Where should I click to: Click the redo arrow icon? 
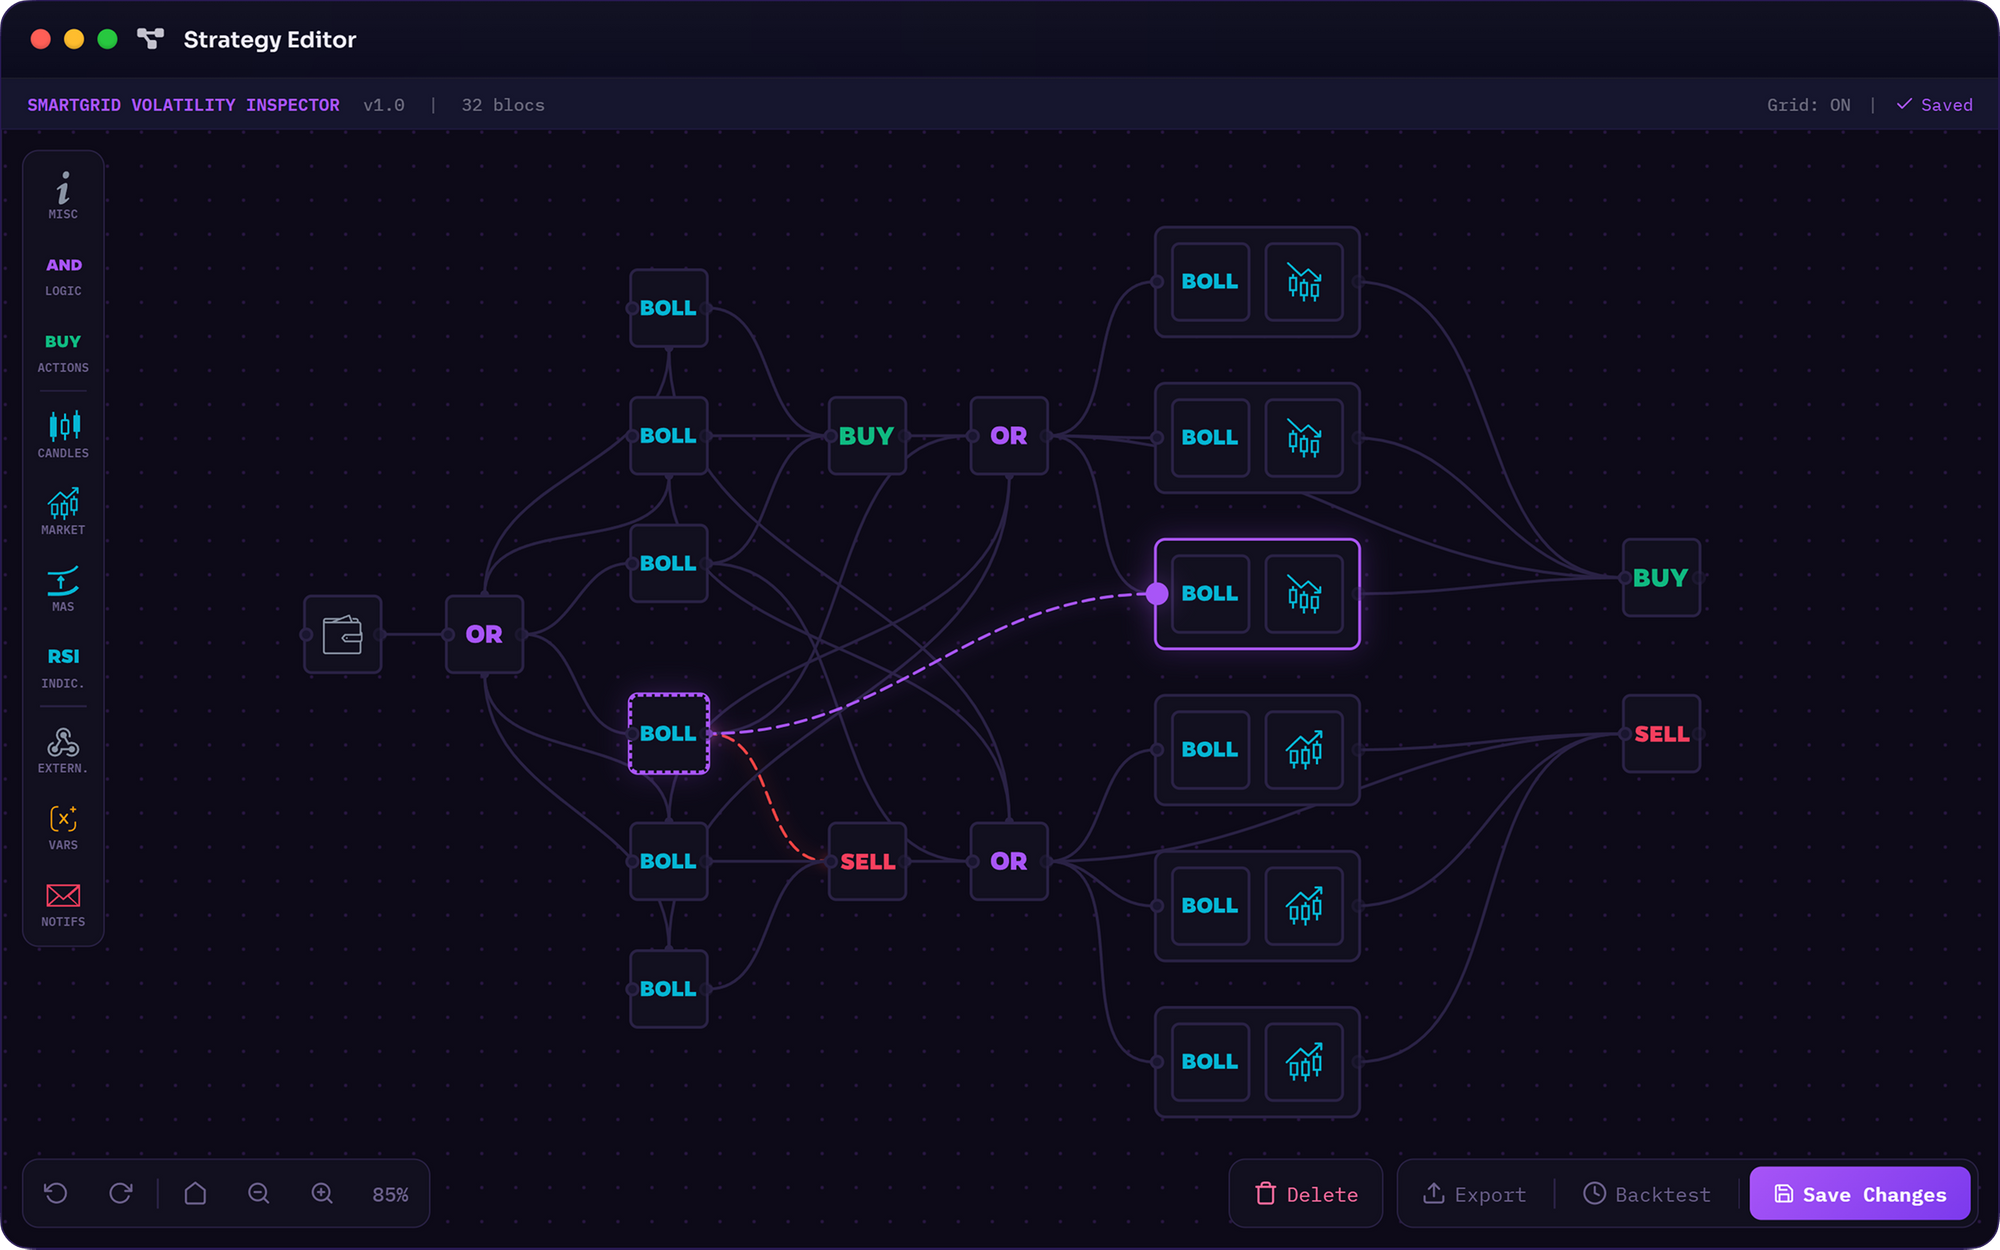121,1193
